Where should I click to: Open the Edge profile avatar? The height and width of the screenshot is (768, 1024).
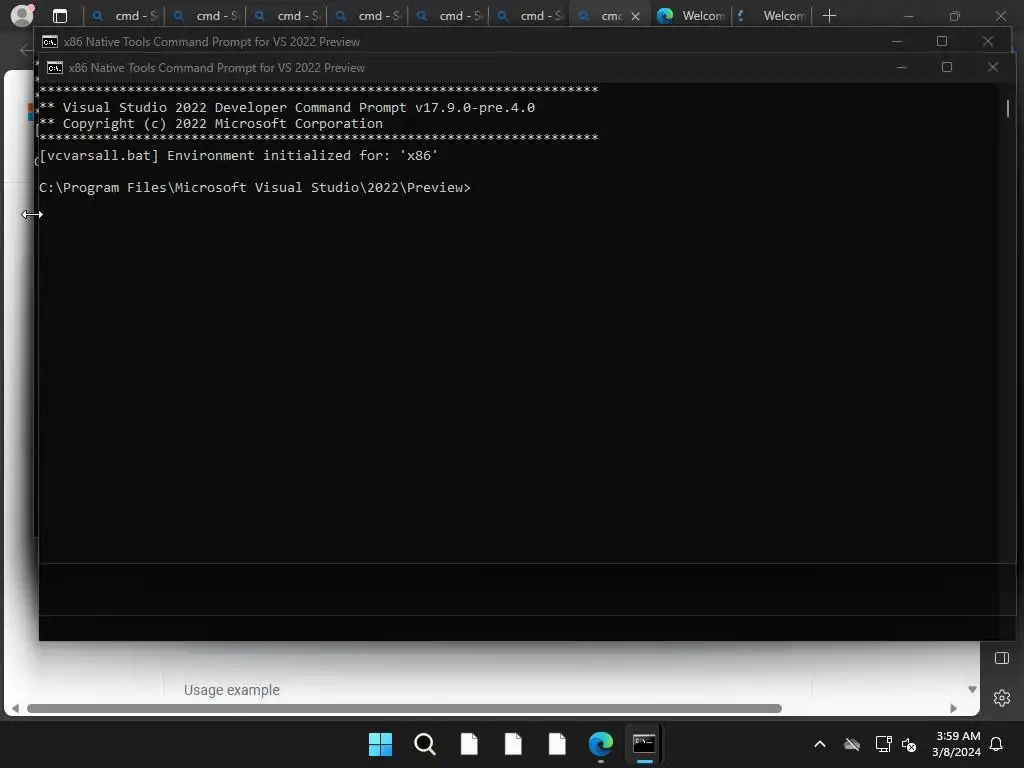22,15
